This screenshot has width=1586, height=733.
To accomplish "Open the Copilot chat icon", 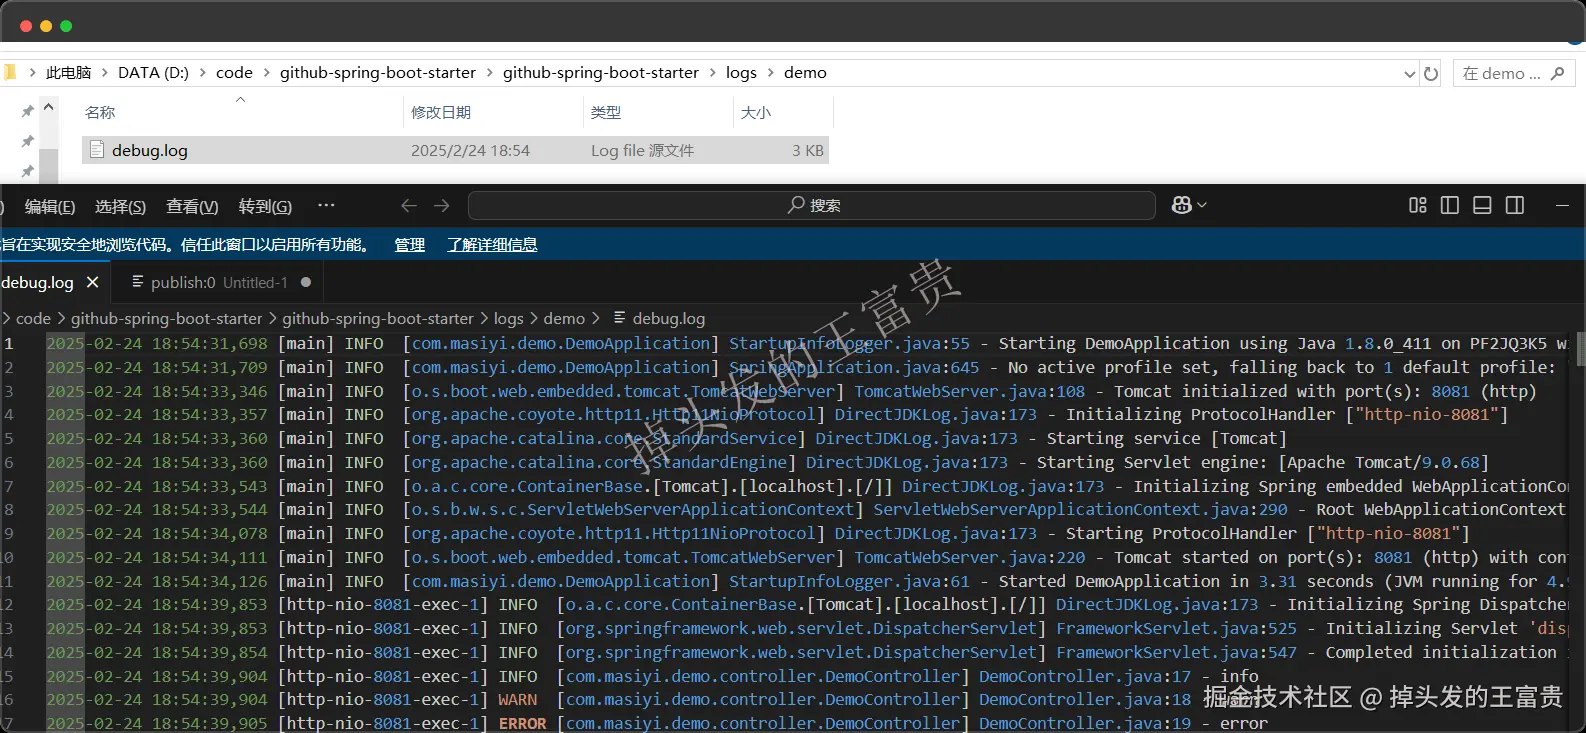I will pos(1181,205).
